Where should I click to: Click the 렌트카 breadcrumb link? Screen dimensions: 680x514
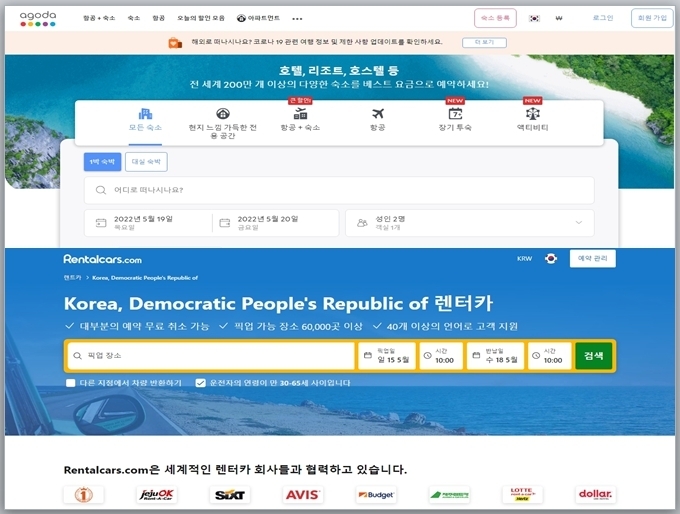pos(72,278)
